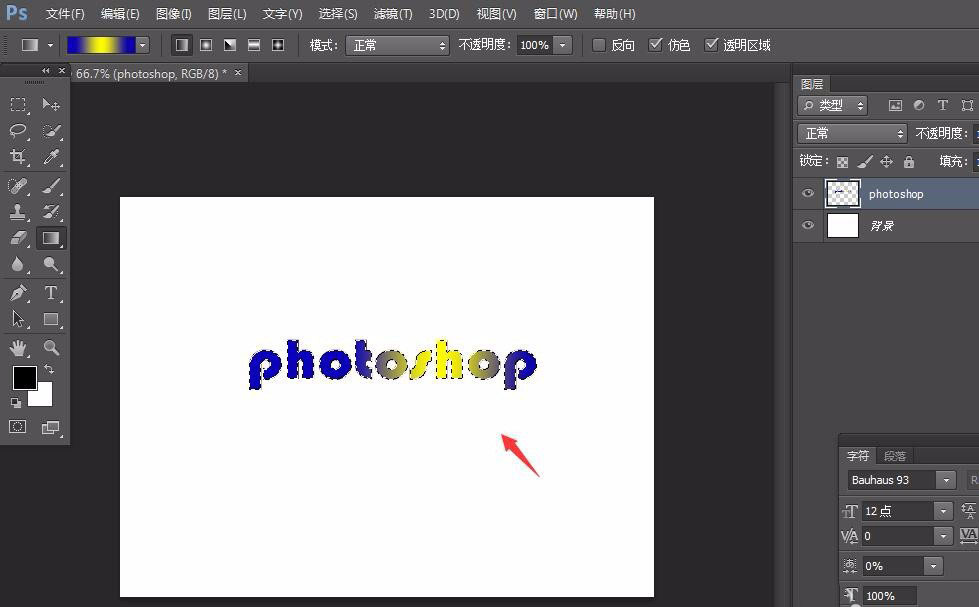Select the Spot Healing Brush tool

tap(18, 185)
